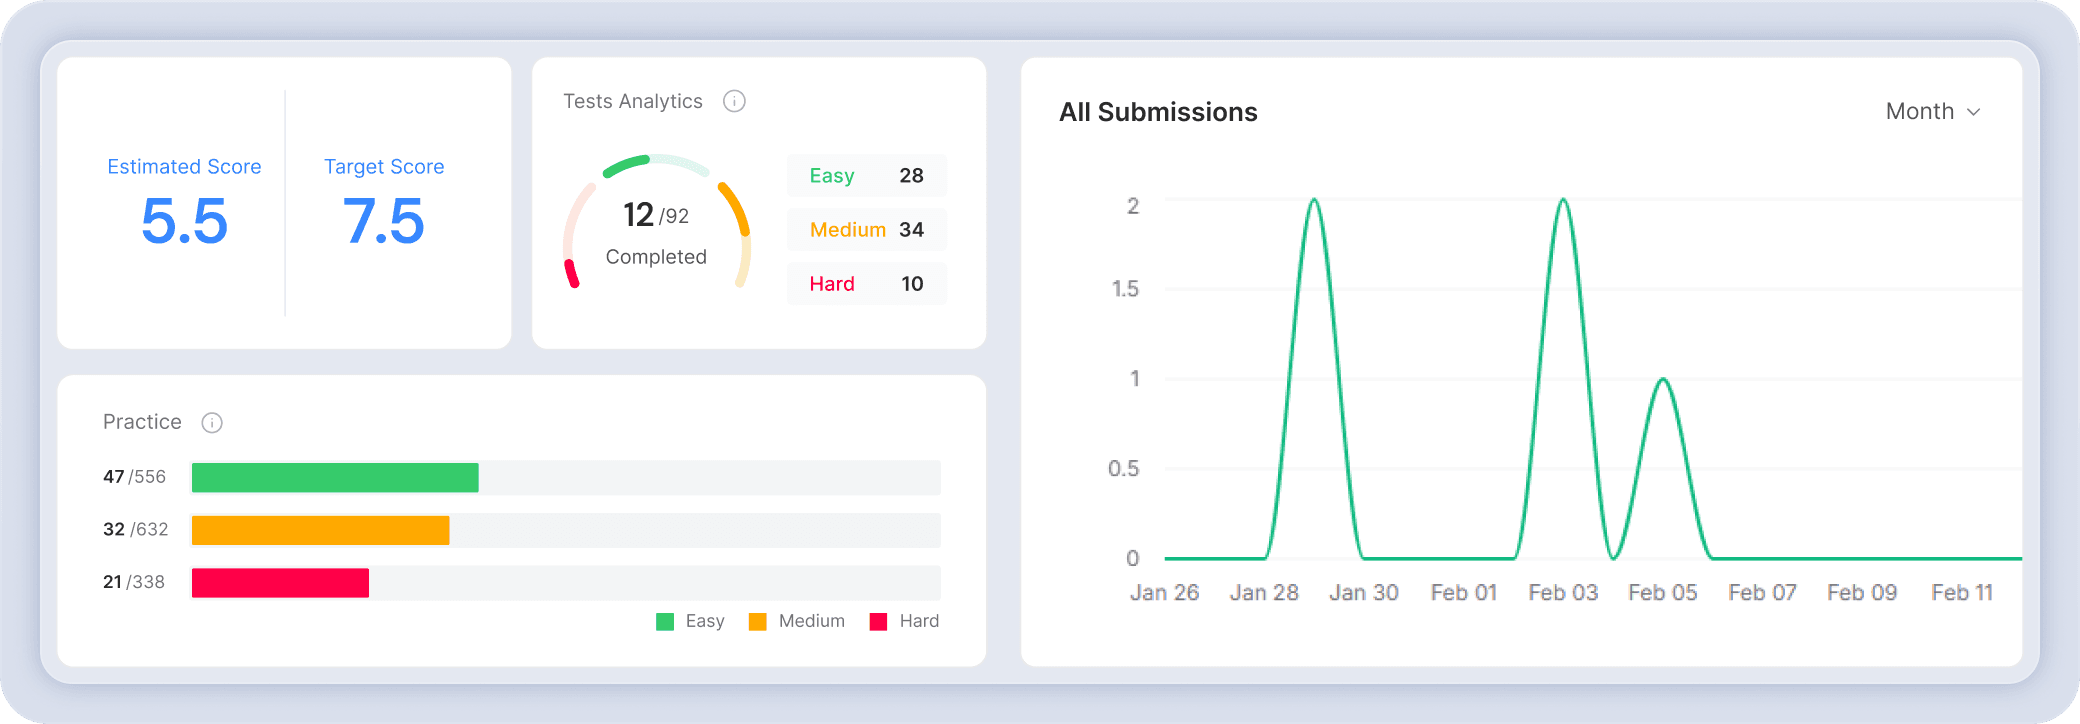Click the orange Medium practice progress bar
Image resolution: width=2080 pixels, height=724 pixels.
[x=320, y=530]
